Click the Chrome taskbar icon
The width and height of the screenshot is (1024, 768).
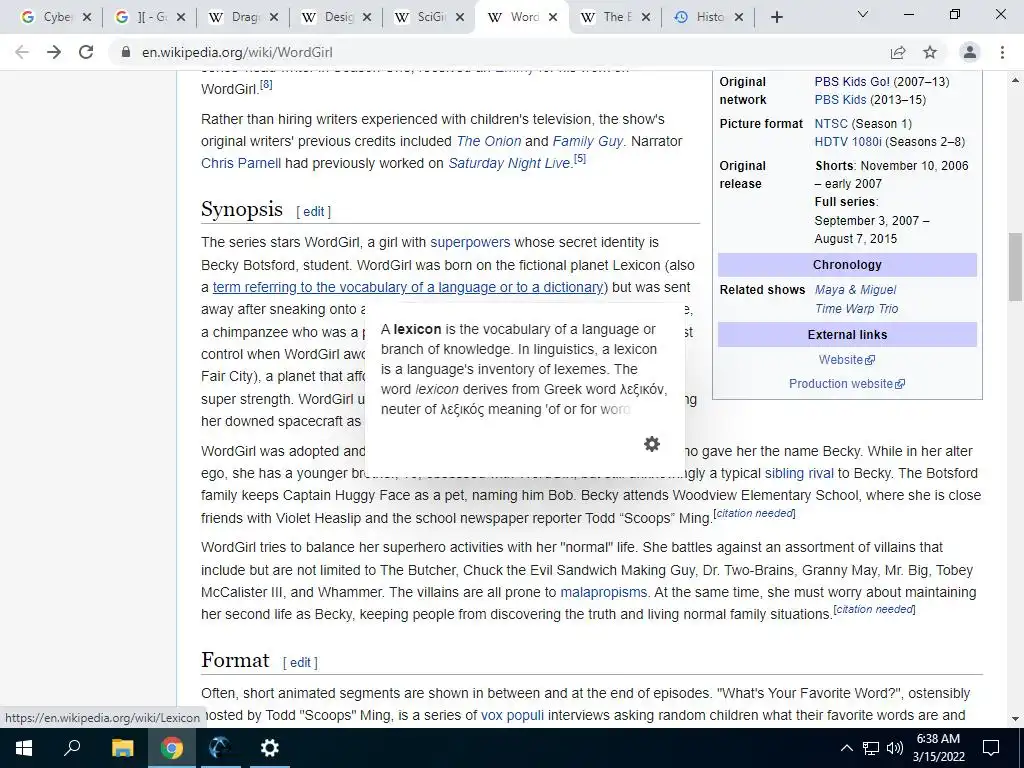point(171,748)
